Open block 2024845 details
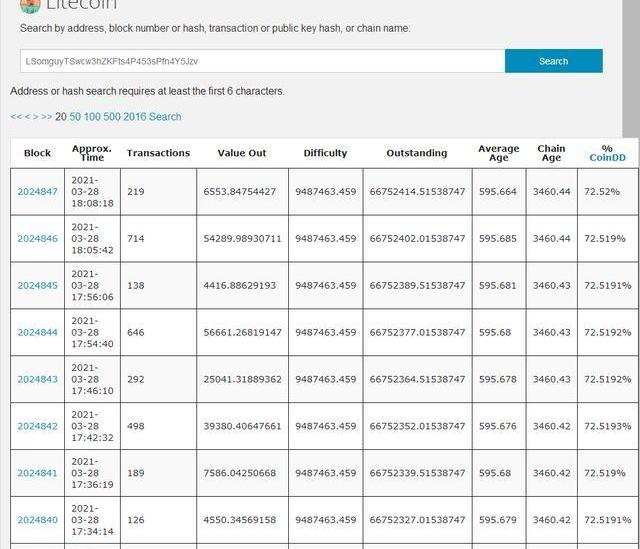 (37, 286)
